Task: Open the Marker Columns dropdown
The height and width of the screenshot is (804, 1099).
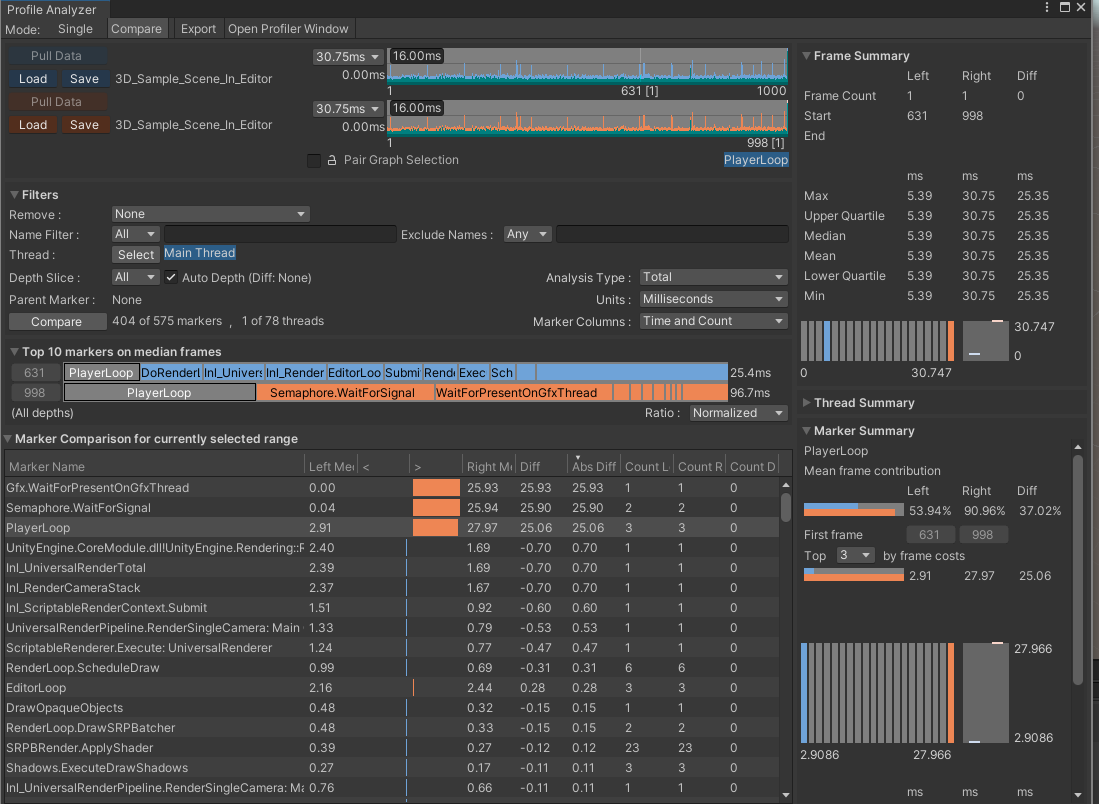Action: pyautogui.click(x=712, y=321)
